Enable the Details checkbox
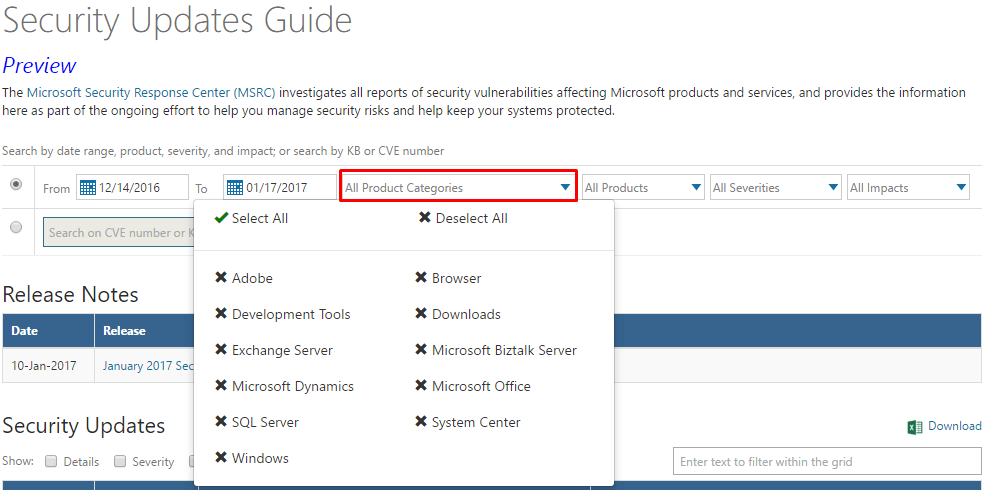 pos(51,462)
